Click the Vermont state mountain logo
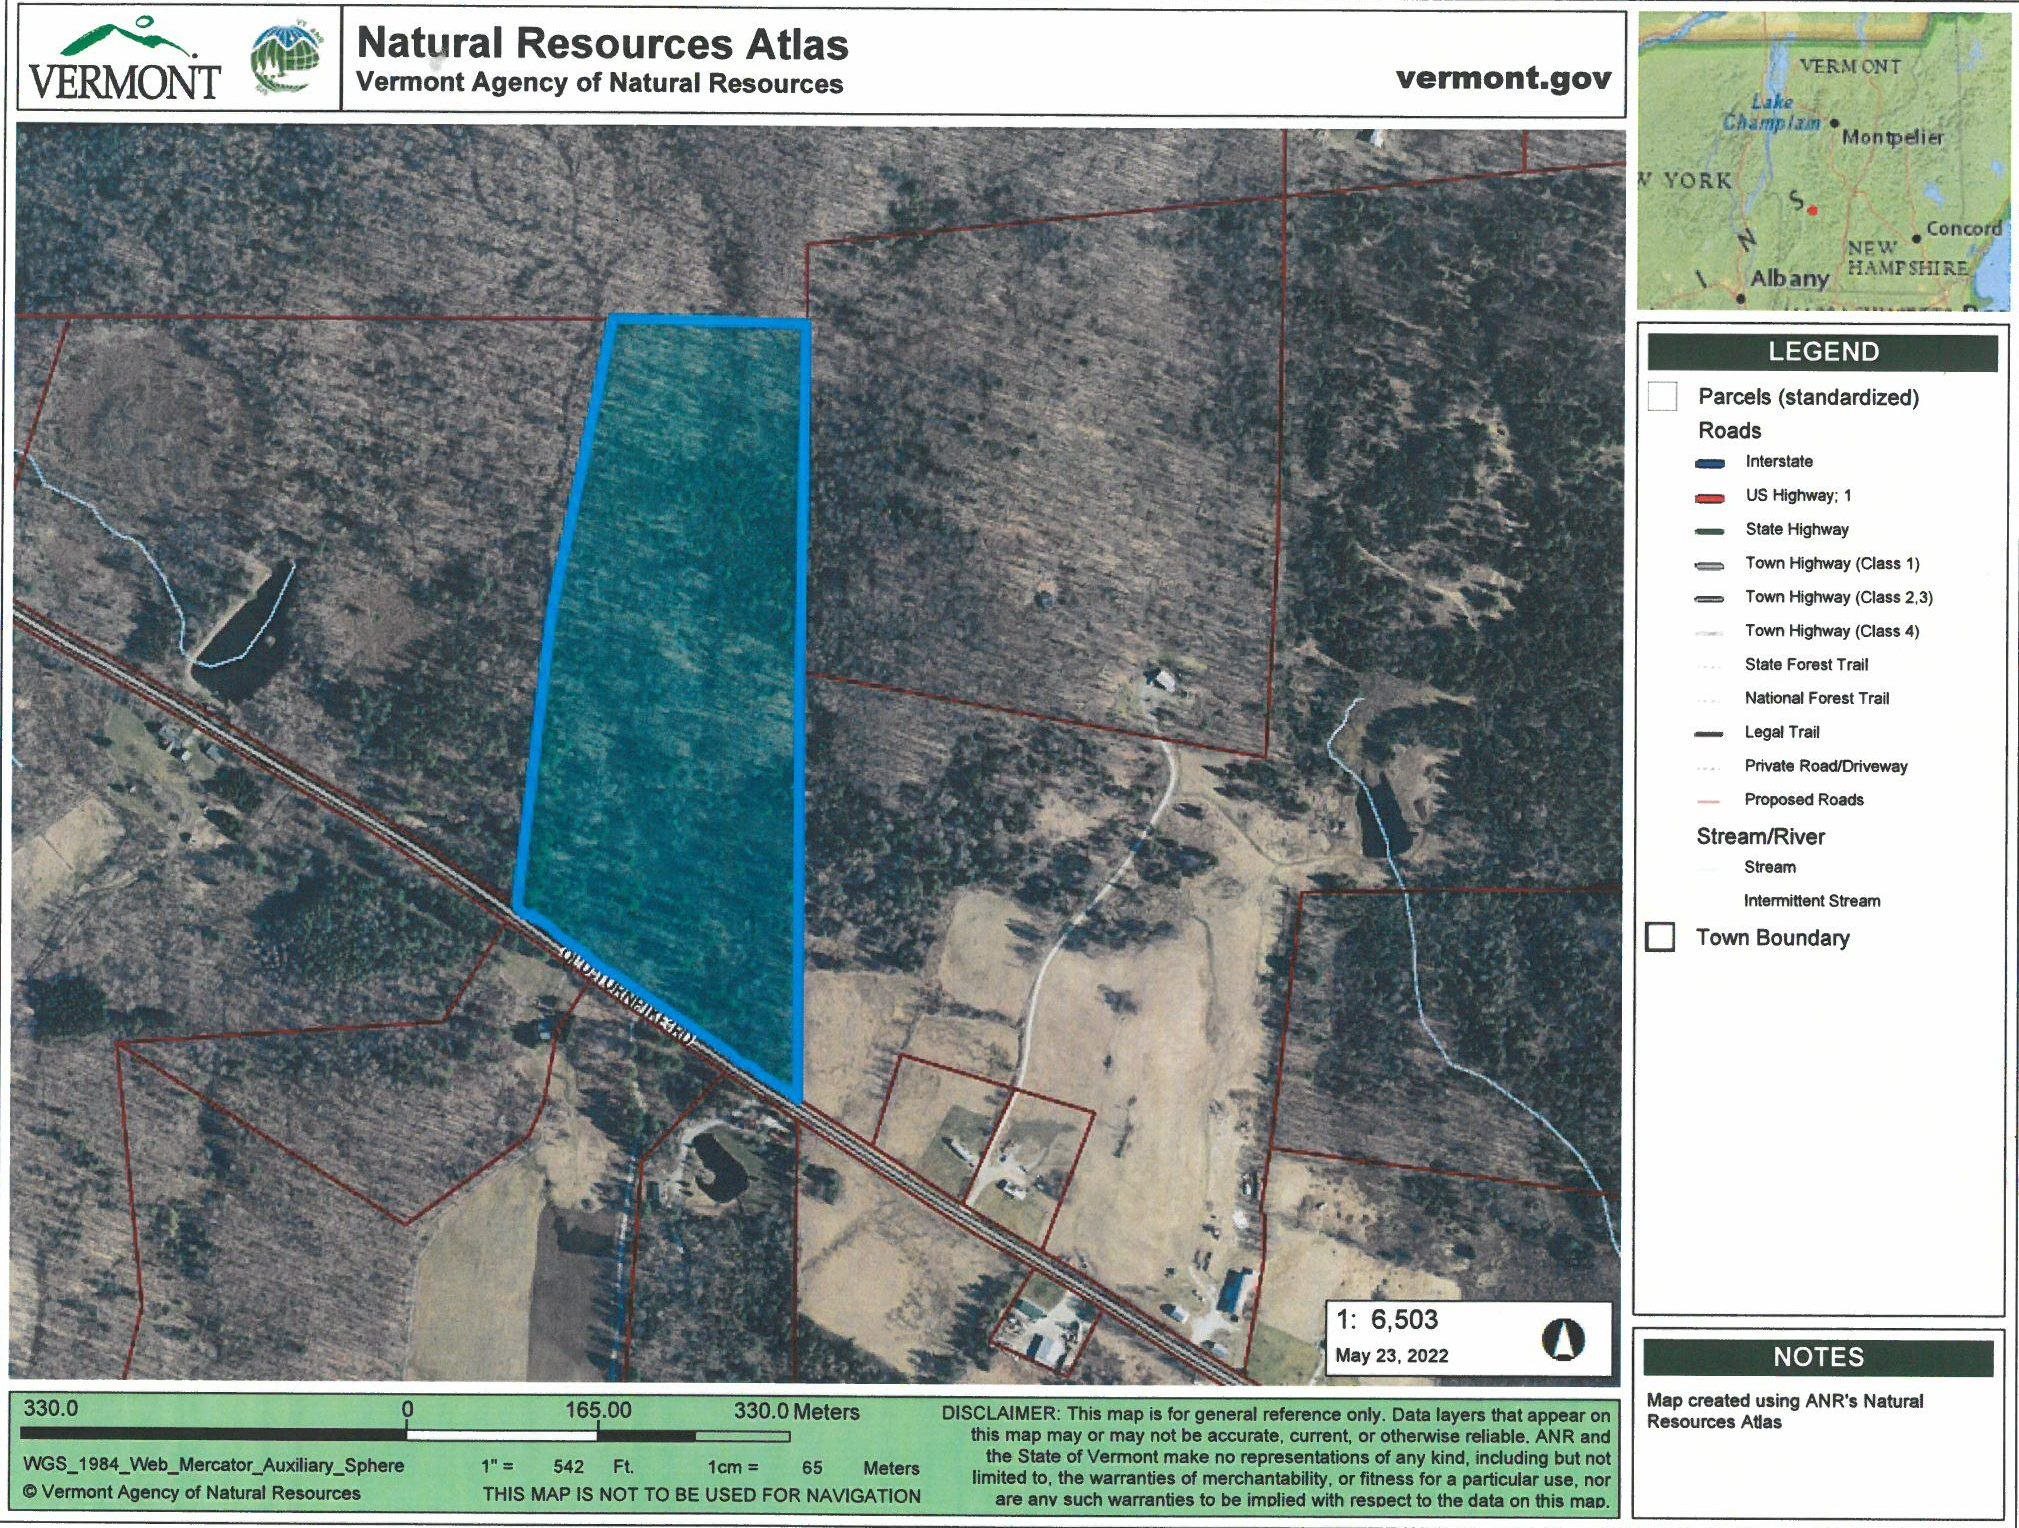This screenshot has height=1528, width=2019. point(124,58)
